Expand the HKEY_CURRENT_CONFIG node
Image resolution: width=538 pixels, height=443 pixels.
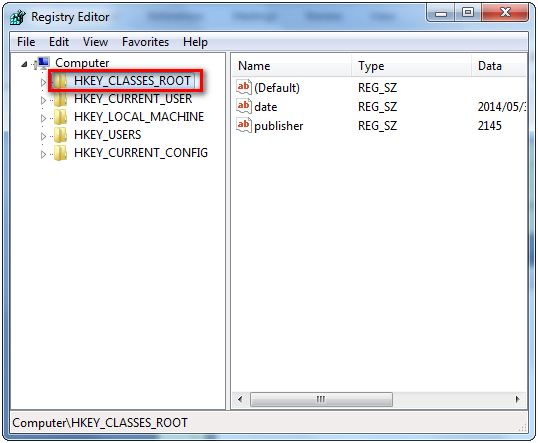(43, 154)
